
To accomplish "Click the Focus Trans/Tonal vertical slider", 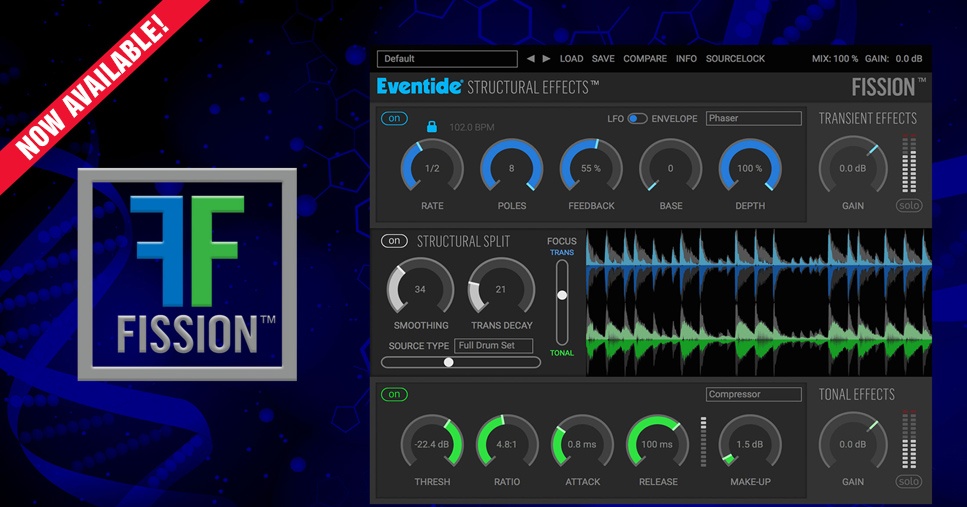I will 562,296.
